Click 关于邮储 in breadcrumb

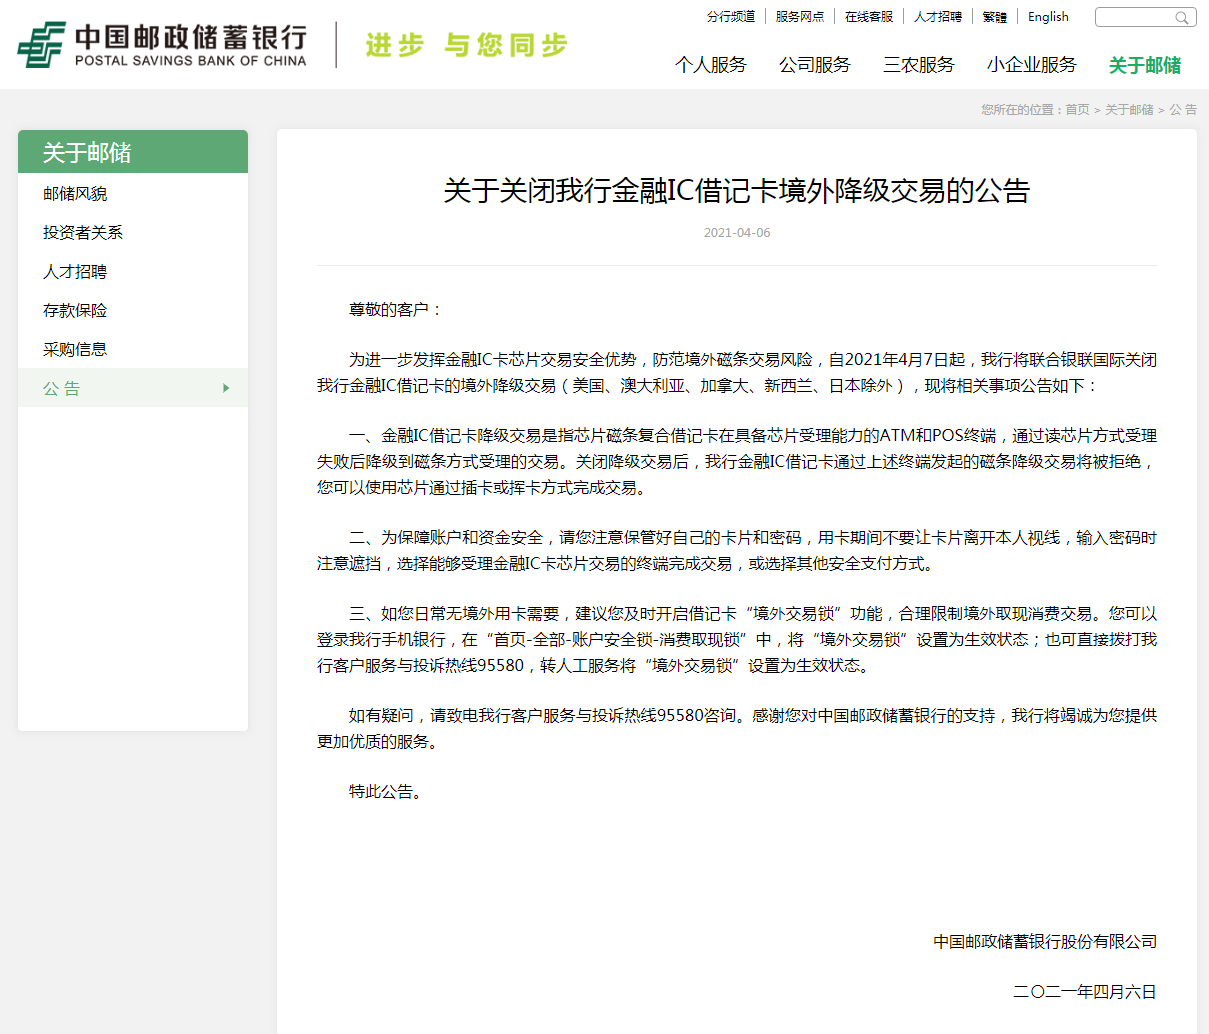click(x=1129, y=110)
